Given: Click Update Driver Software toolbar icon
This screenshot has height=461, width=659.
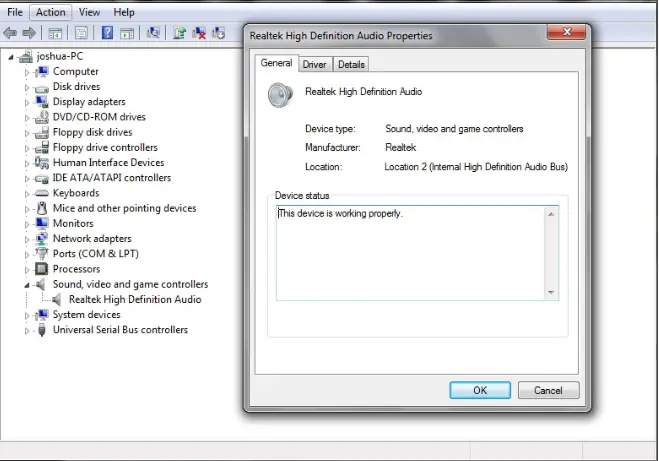Looking at the screenshot, I should 180,33.
